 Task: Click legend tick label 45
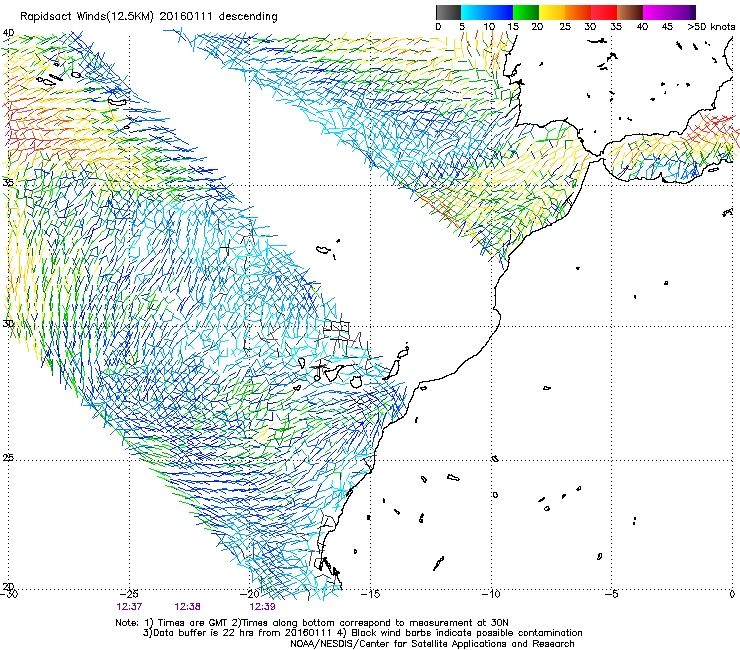click(x=667, y=27)
